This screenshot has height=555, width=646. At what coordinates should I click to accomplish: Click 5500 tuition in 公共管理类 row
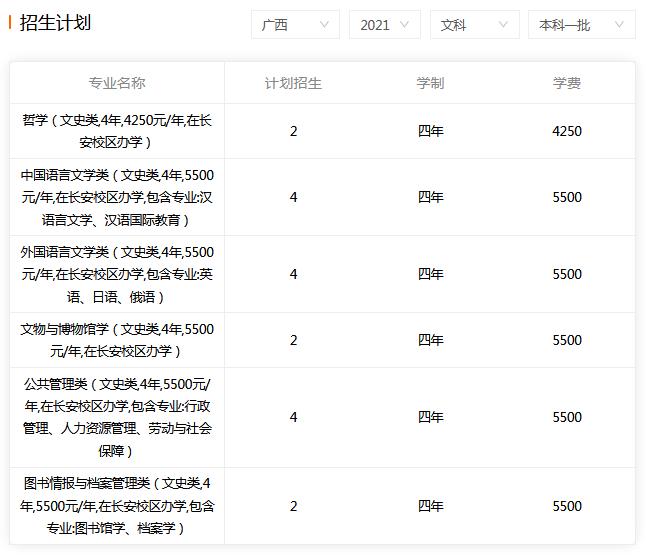pos(567,417)
